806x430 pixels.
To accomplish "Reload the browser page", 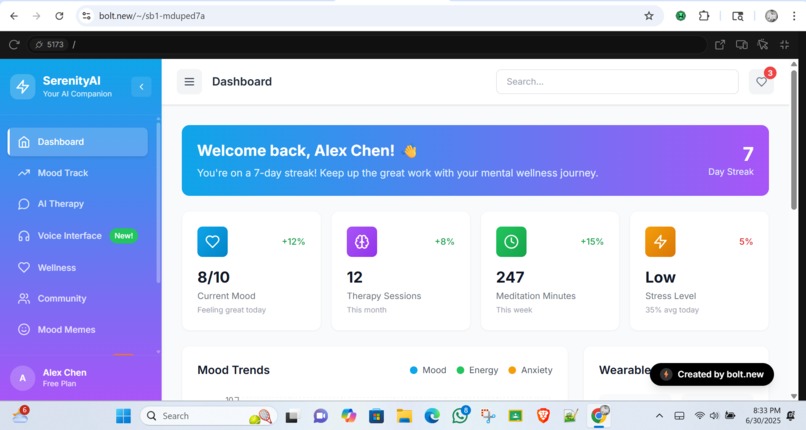I will click(x=59, y=16).
